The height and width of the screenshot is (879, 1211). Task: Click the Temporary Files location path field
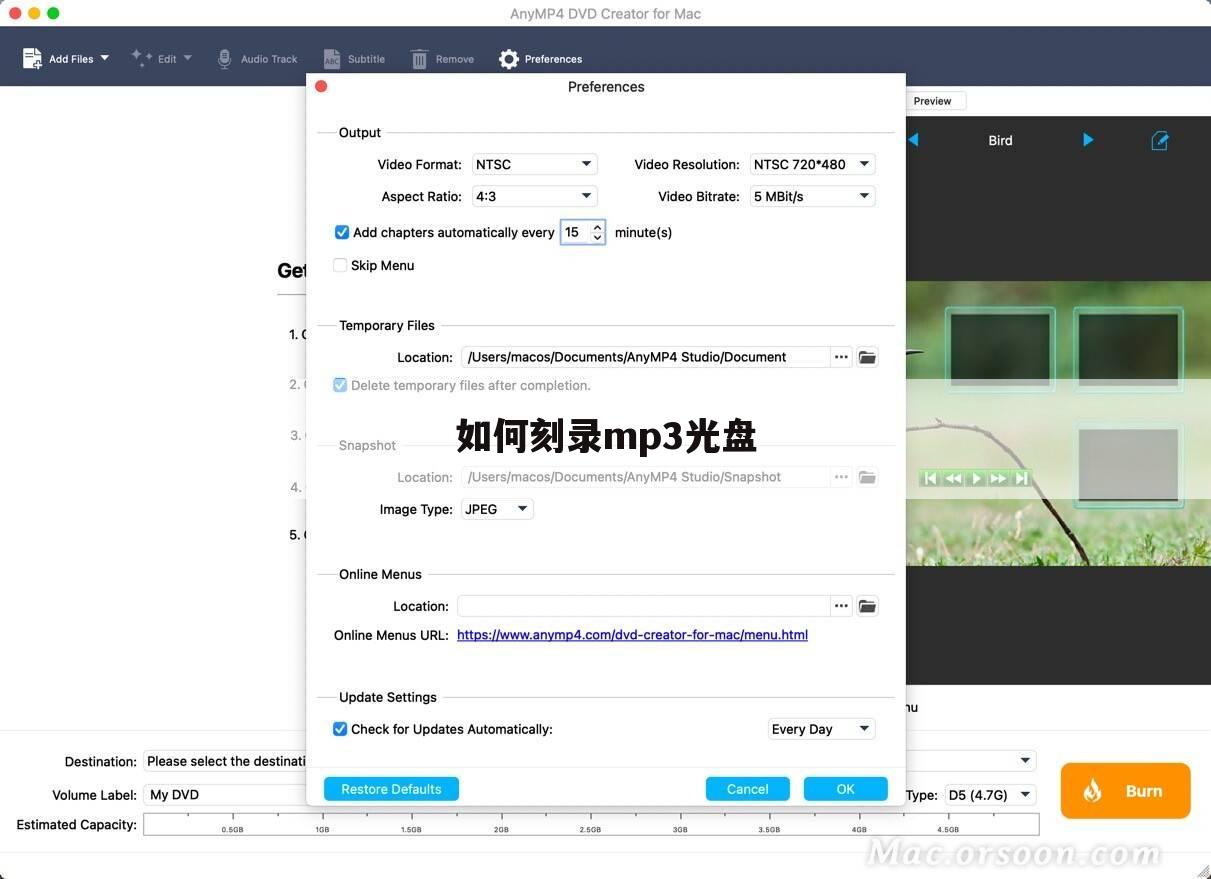coord(645,357)
